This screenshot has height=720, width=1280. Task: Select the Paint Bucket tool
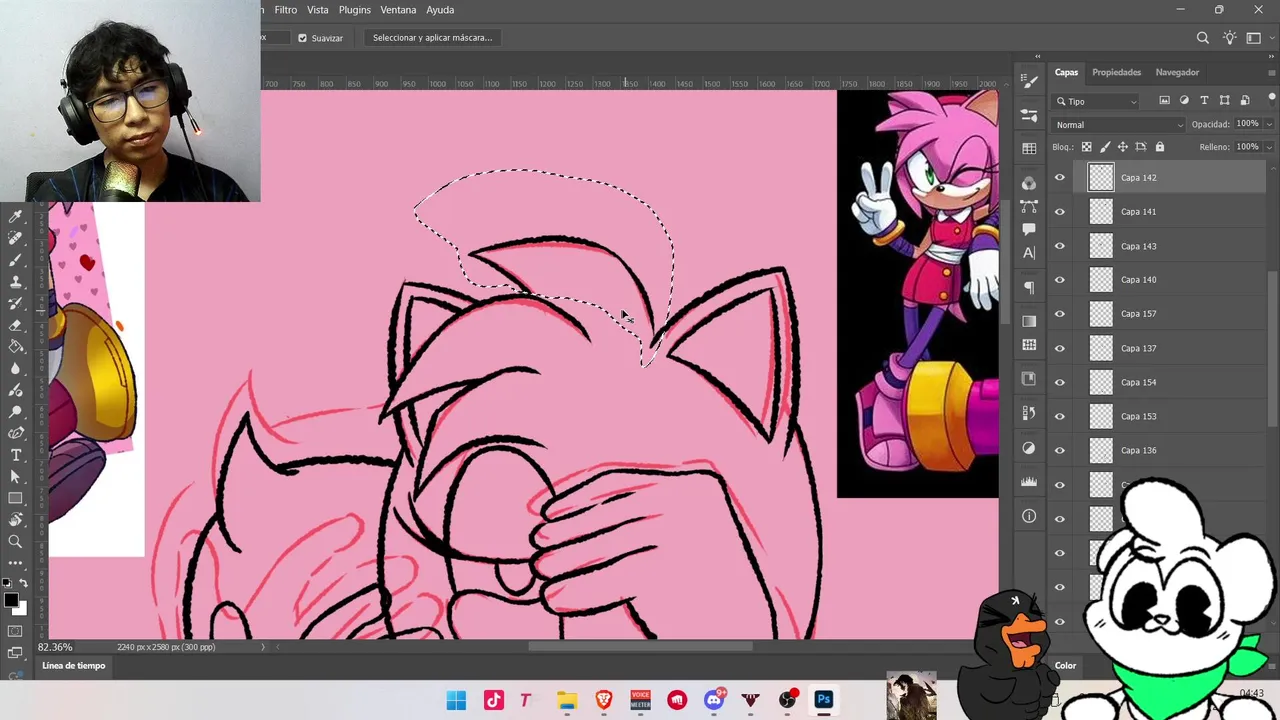click(15, 347)
